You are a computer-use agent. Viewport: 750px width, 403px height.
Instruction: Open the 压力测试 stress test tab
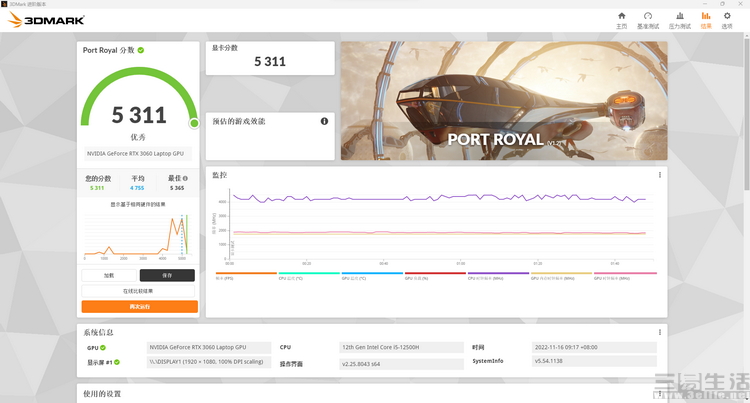680,21
